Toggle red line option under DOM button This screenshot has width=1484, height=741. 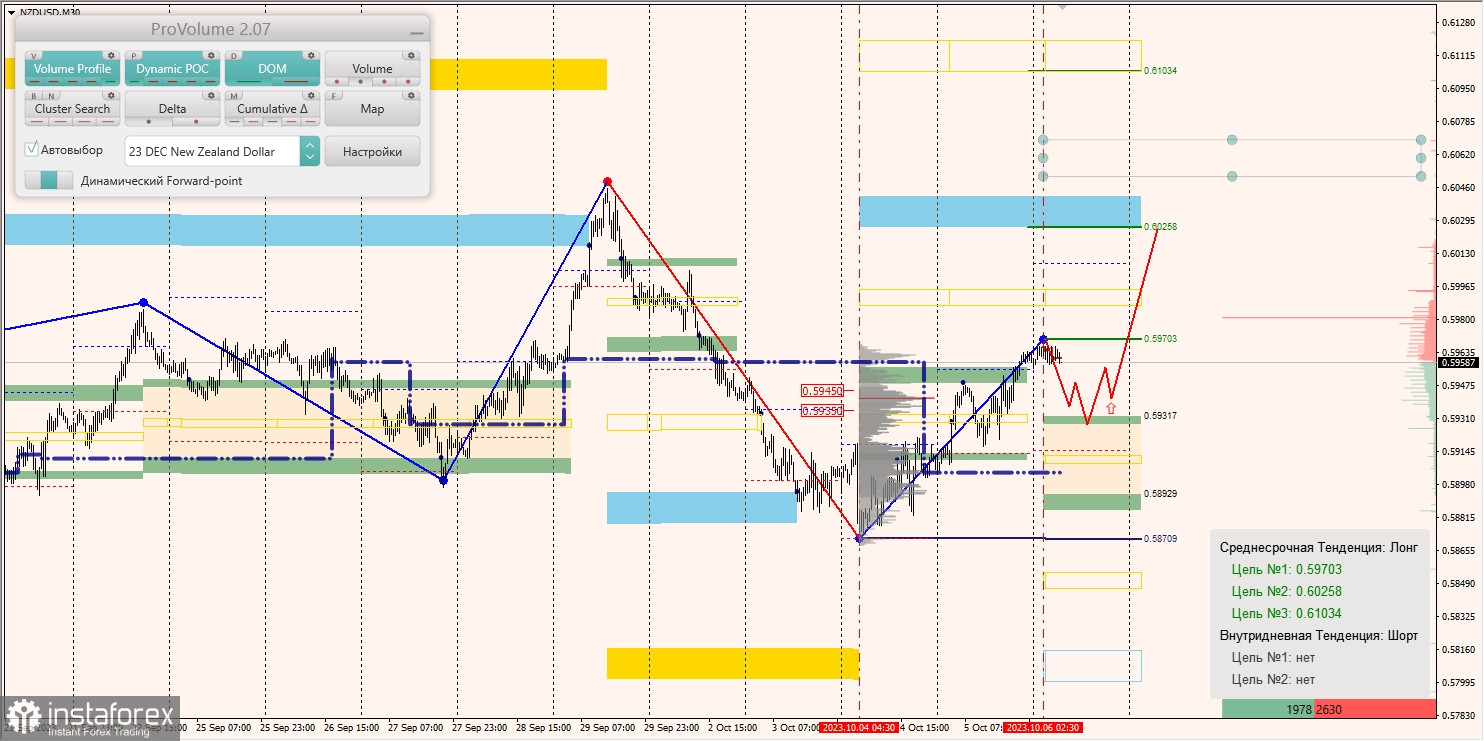(296, 82)
